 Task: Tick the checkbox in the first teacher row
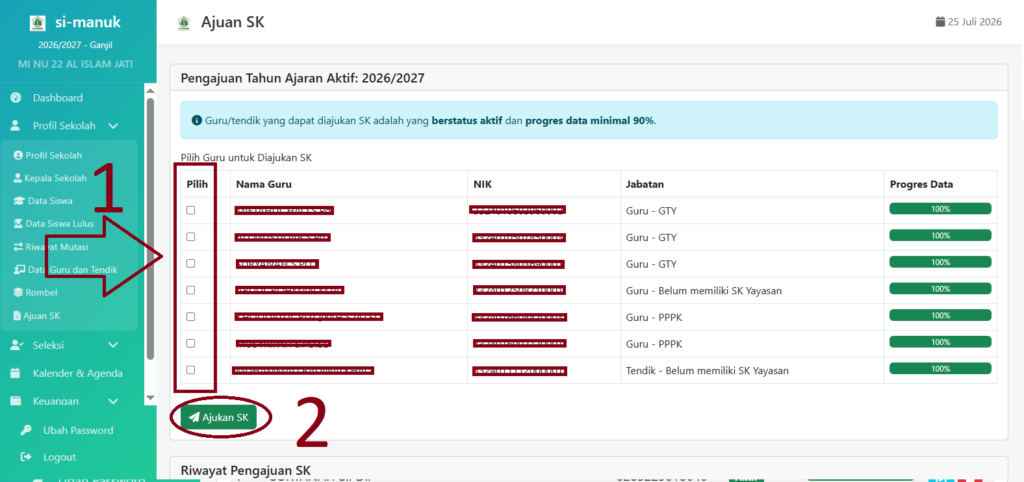click(x=191, y=210)
